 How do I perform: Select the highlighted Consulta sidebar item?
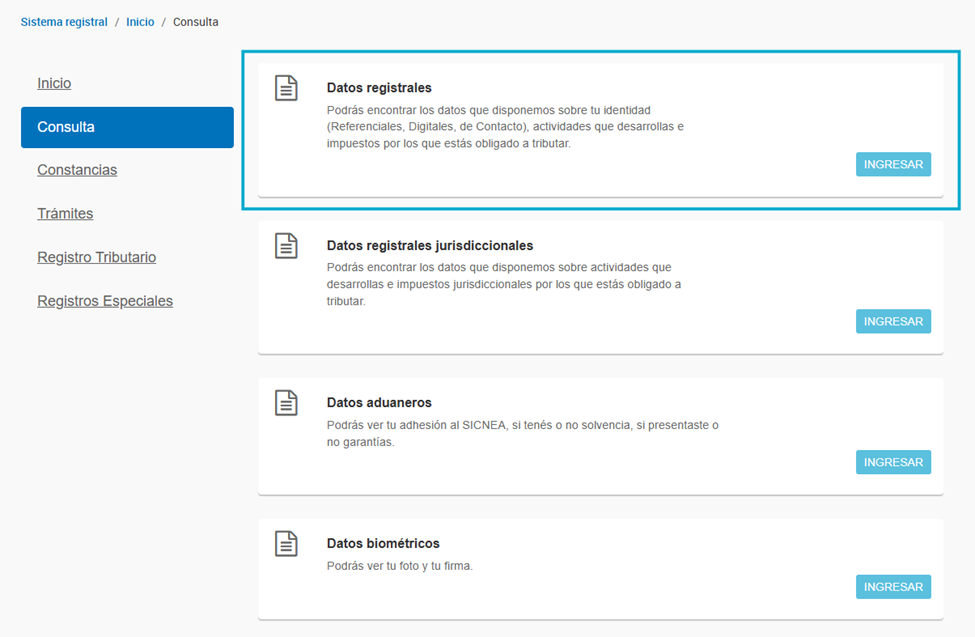click(127, 127)
